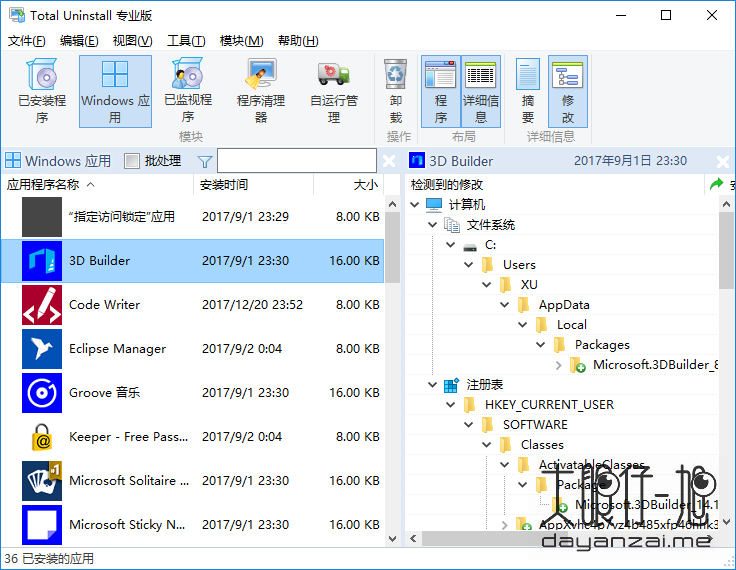Collapse the Users folder node
Viewport: 736px width, 570px height.
468,265
